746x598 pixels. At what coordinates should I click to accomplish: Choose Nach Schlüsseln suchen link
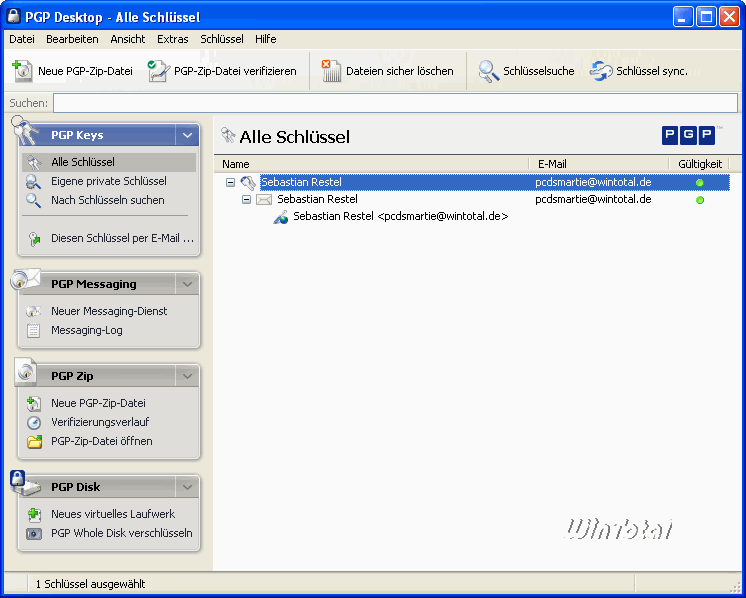click(x=108, y=200)
